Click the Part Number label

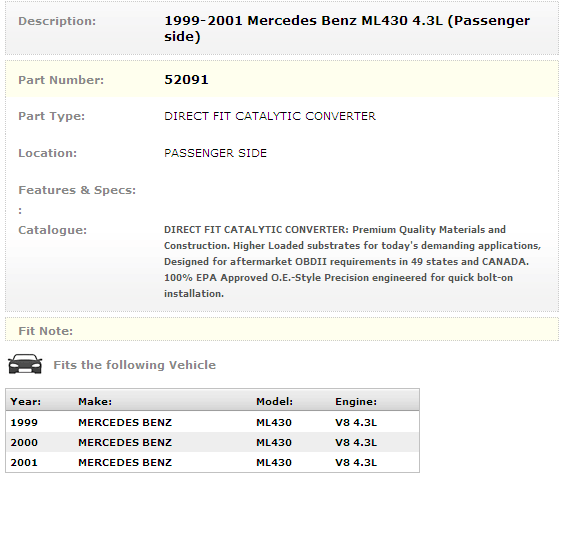click(61, 80)
